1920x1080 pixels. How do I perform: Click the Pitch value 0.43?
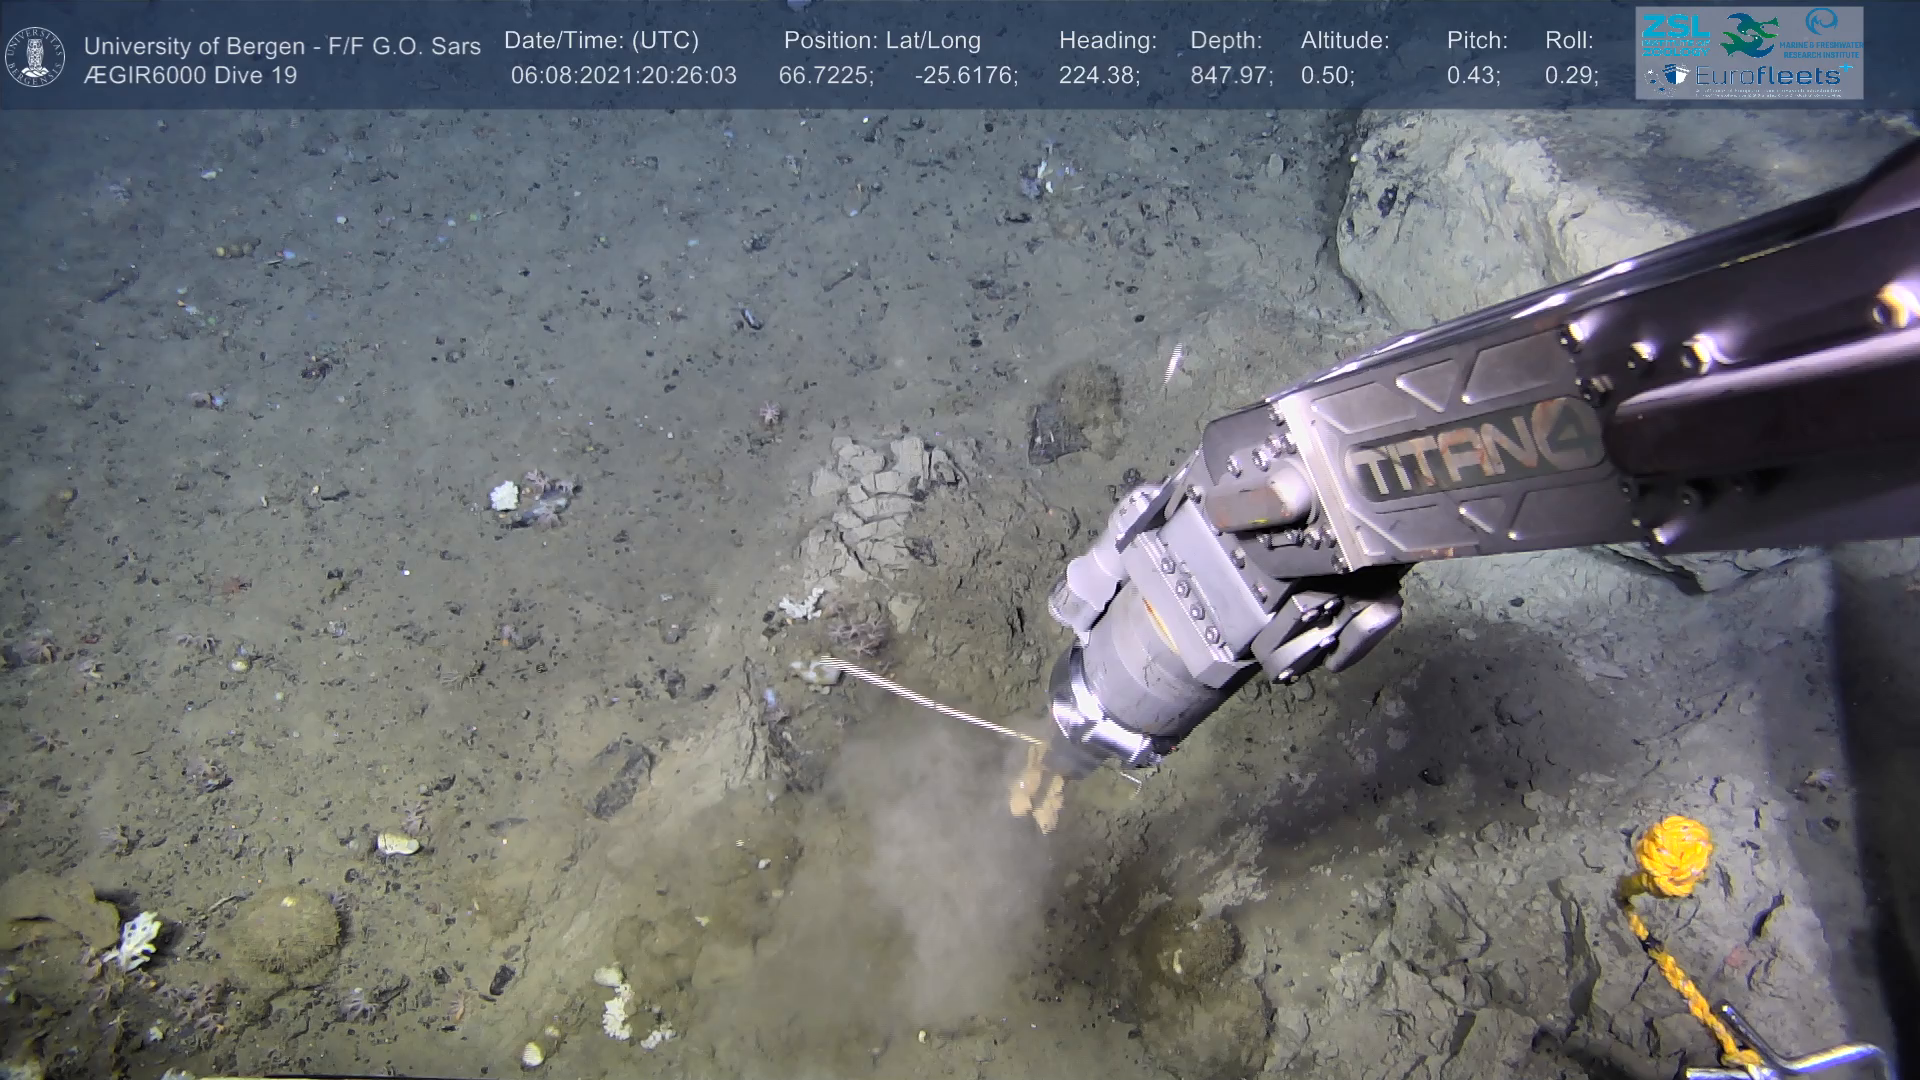click(x=1471, y=76)
